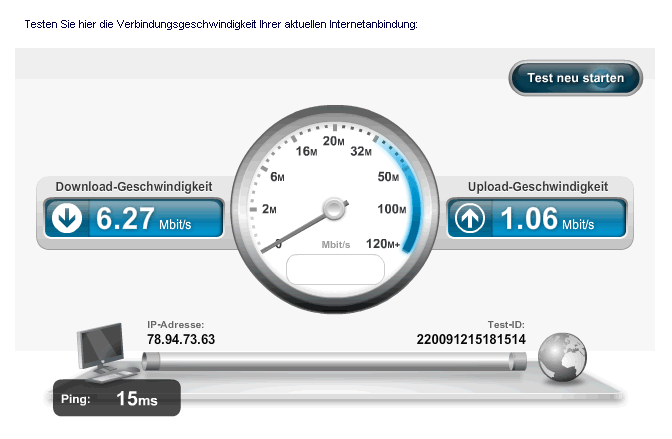The height and width of the screenshot is (439, 672).
Task: Click the connection progress bar
Action: pyautogui.click(x=334, y=361)
